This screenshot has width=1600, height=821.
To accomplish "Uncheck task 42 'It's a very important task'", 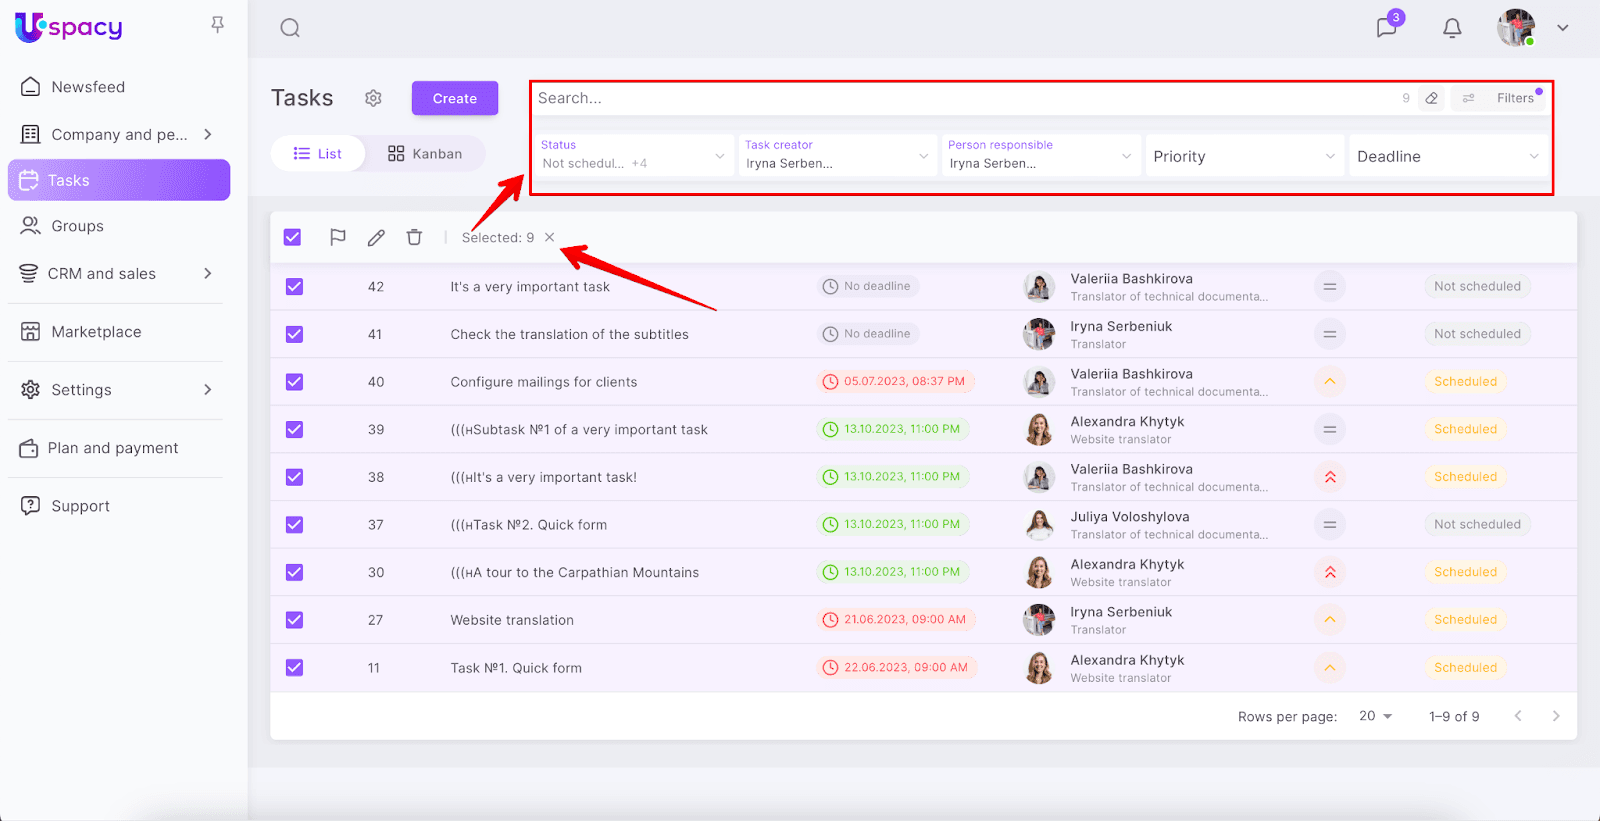I will (x=294, y=287).
